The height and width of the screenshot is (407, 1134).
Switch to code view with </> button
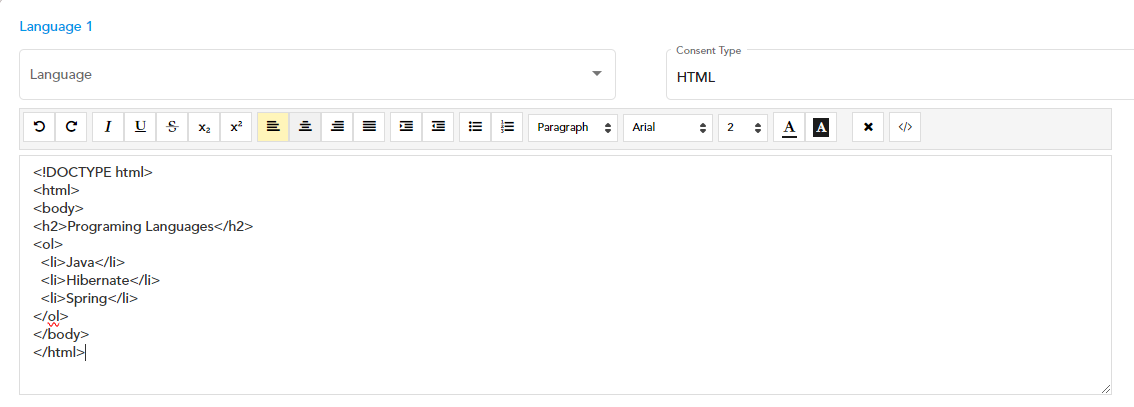coord(905,127)
